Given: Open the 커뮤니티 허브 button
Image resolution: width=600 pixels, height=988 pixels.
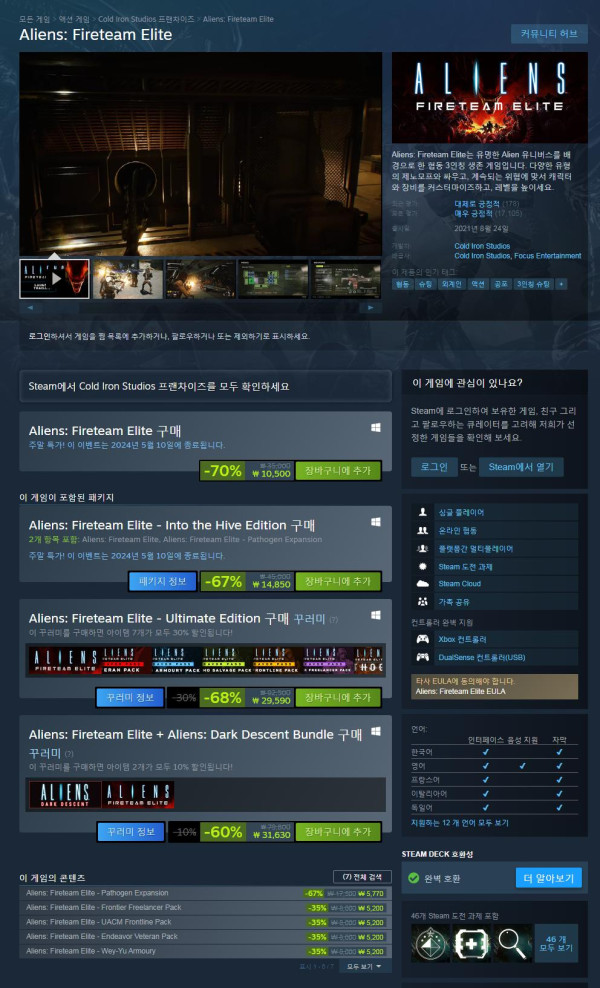Looking at the screenshot, I should [549, 34].
